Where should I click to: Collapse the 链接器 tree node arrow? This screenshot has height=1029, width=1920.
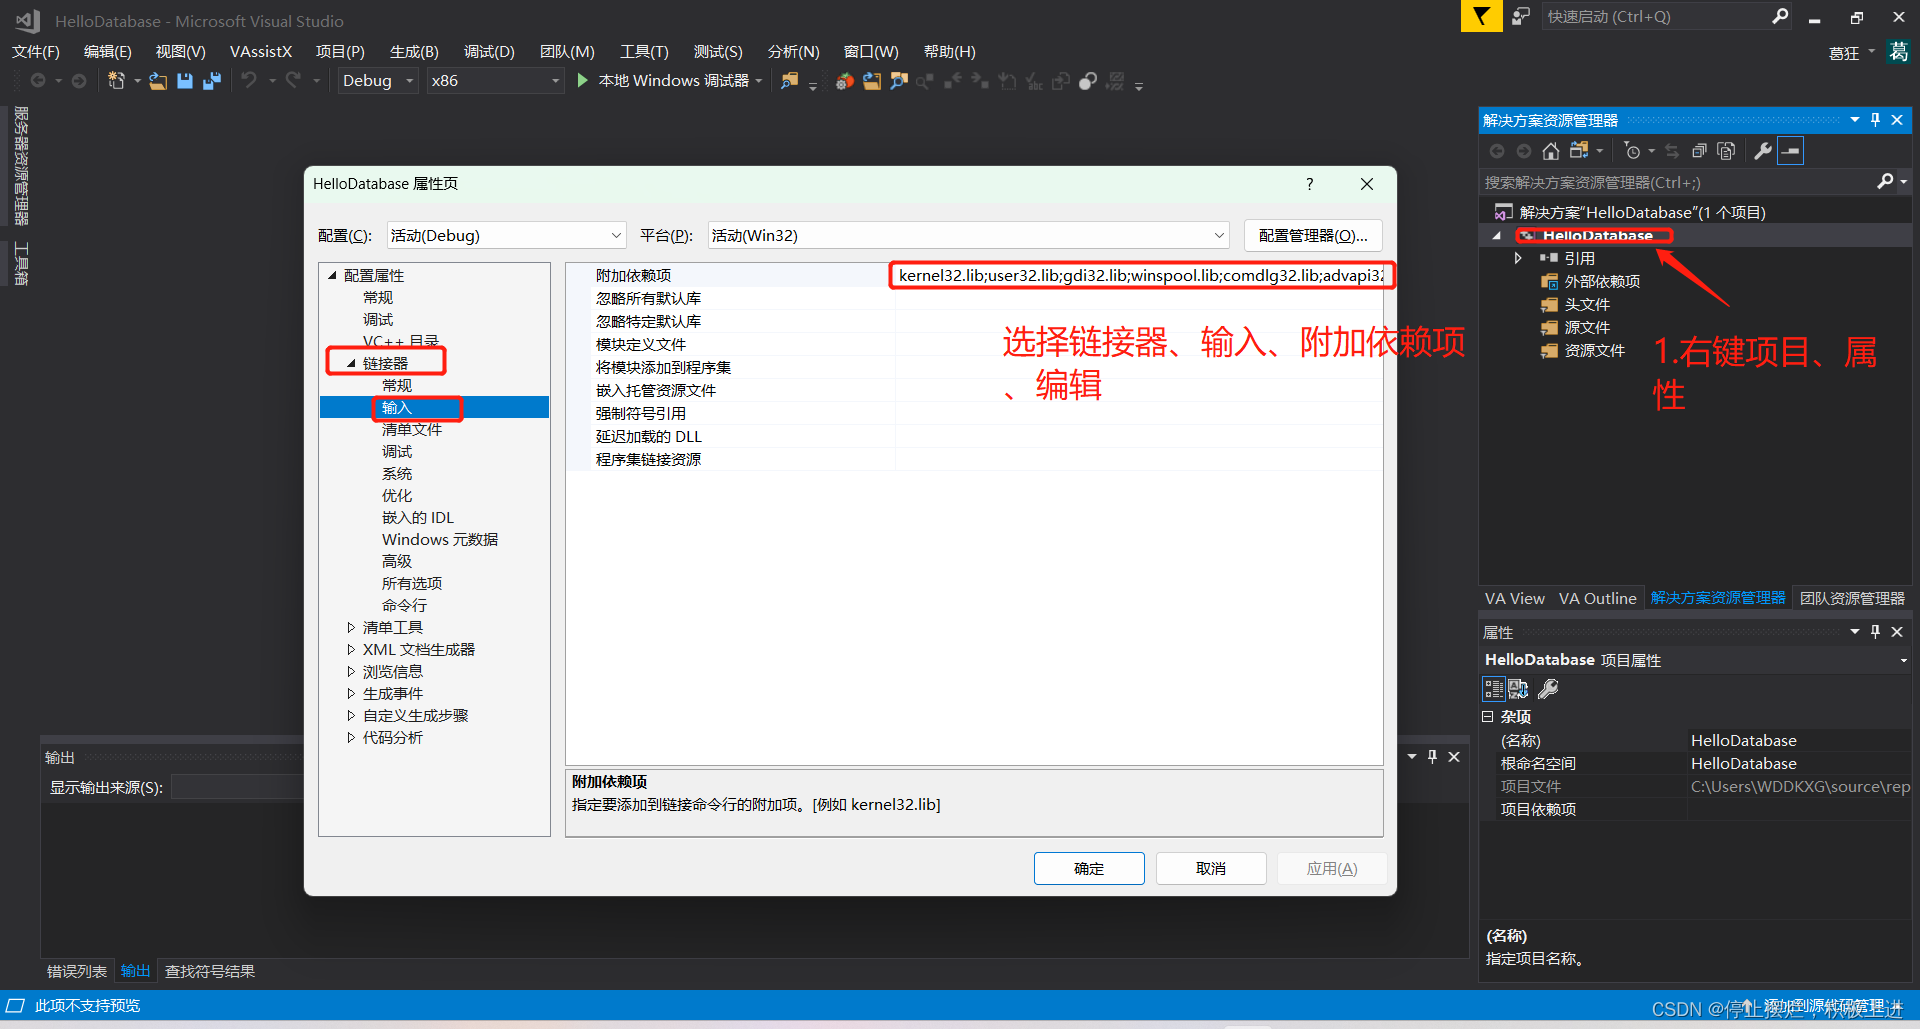pyautogui.click(x=351, y=363)
